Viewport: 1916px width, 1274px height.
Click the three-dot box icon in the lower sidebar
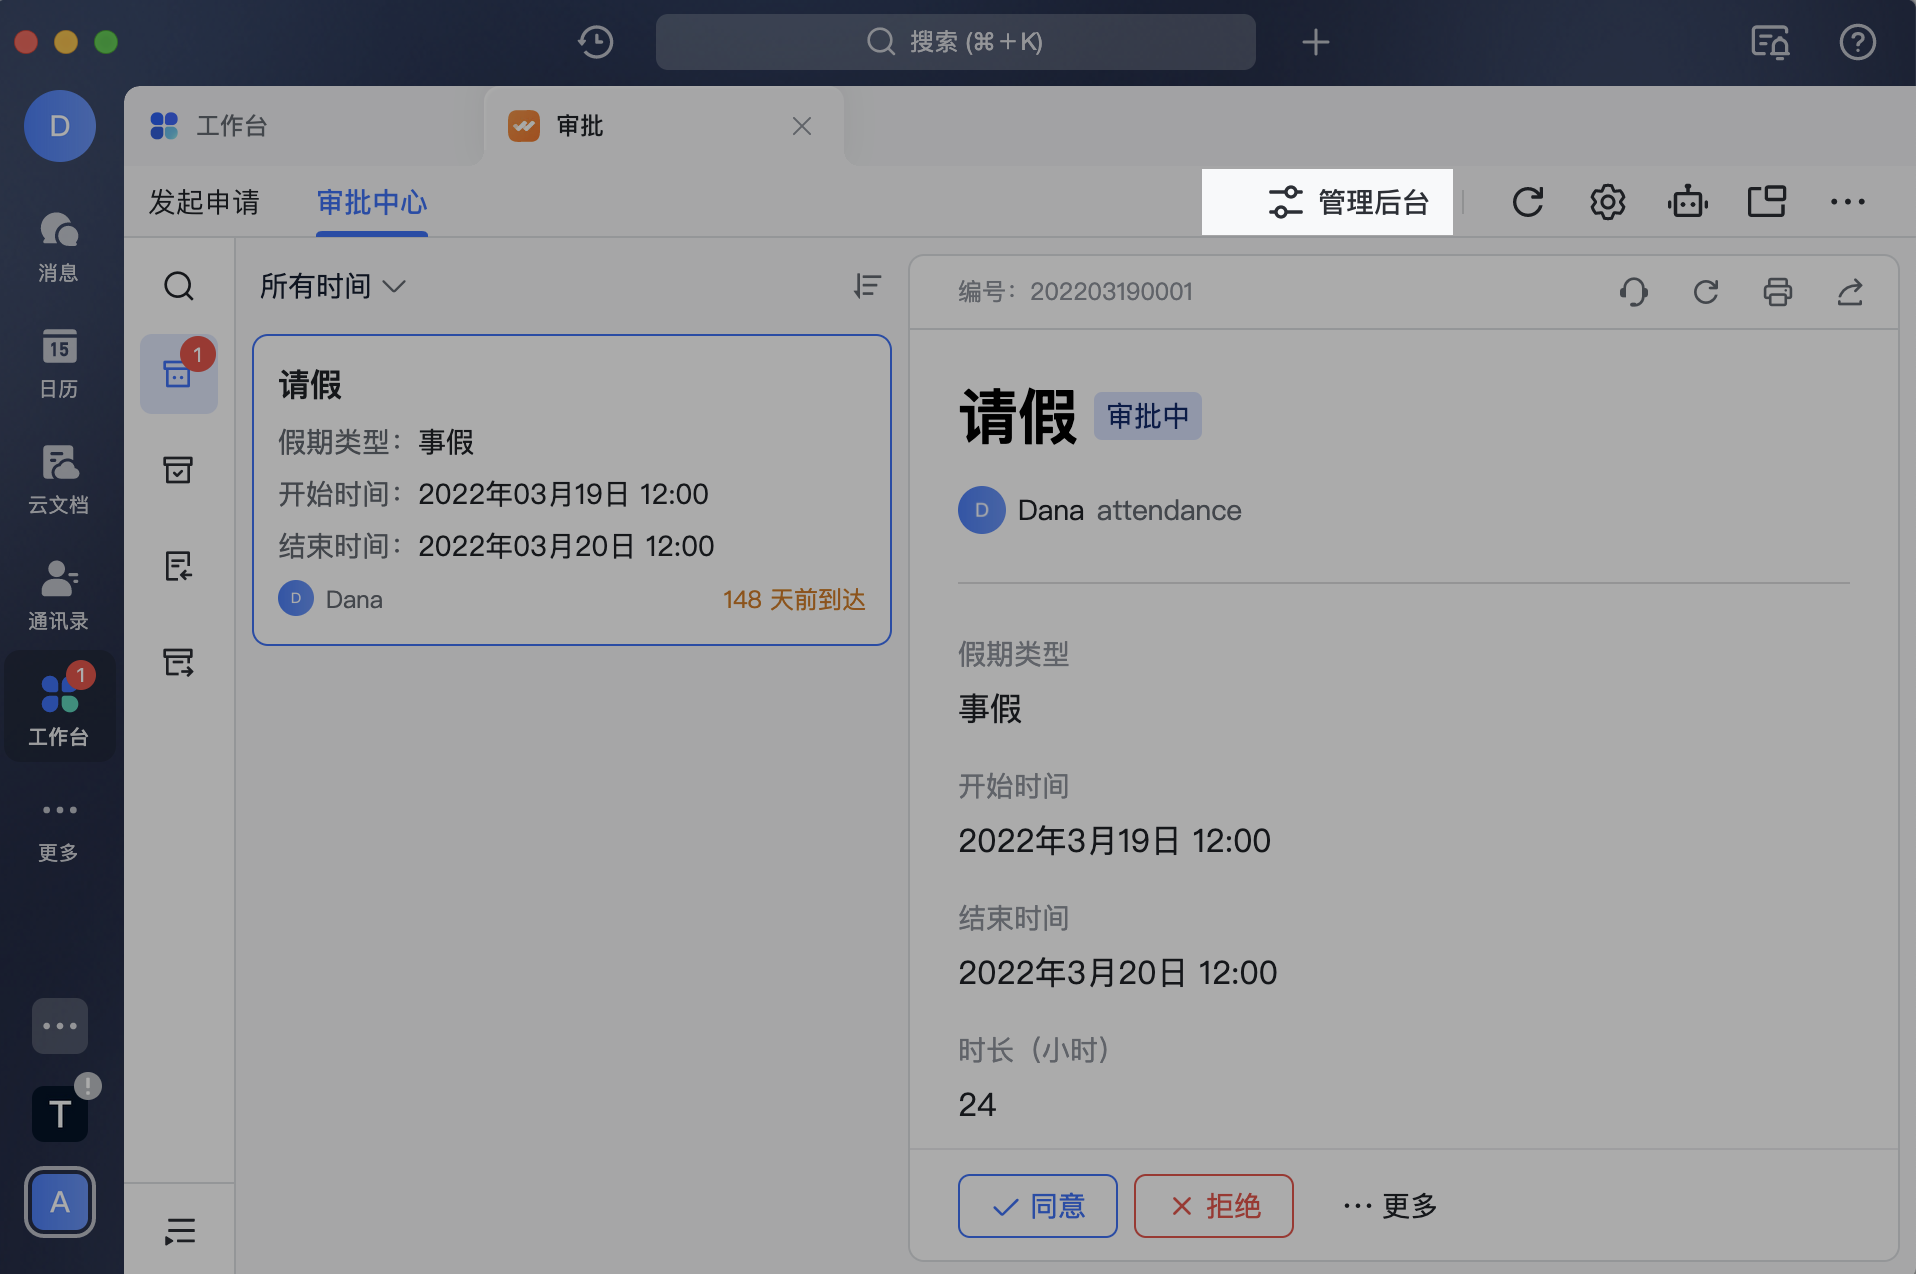[x=60, y=1026]
